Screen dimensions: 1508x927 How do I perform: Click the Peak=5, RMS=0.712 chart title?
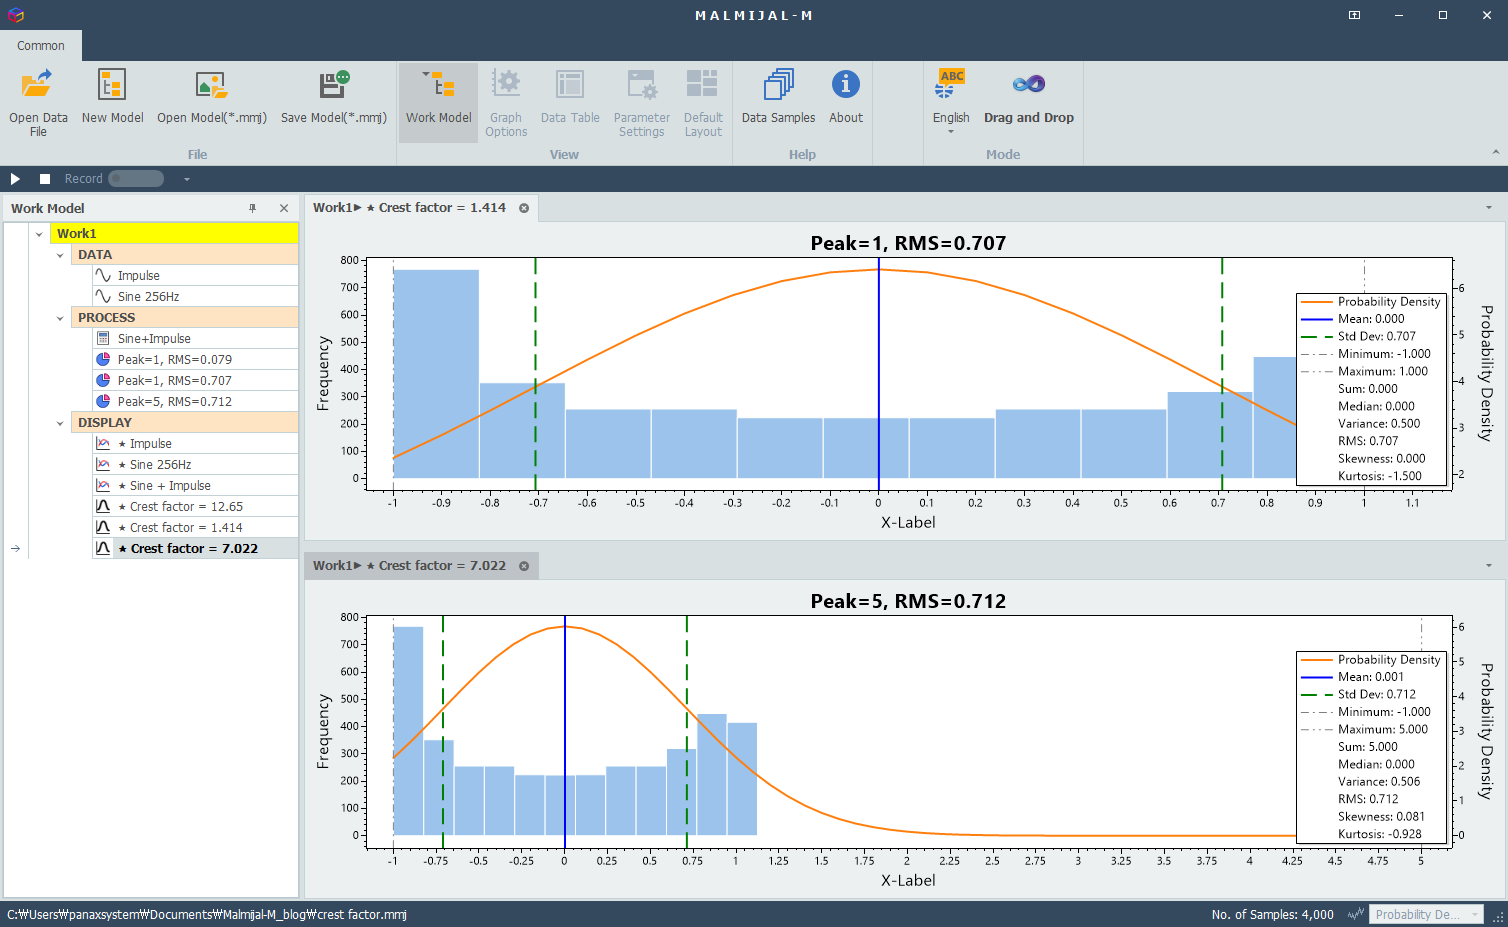908,601
